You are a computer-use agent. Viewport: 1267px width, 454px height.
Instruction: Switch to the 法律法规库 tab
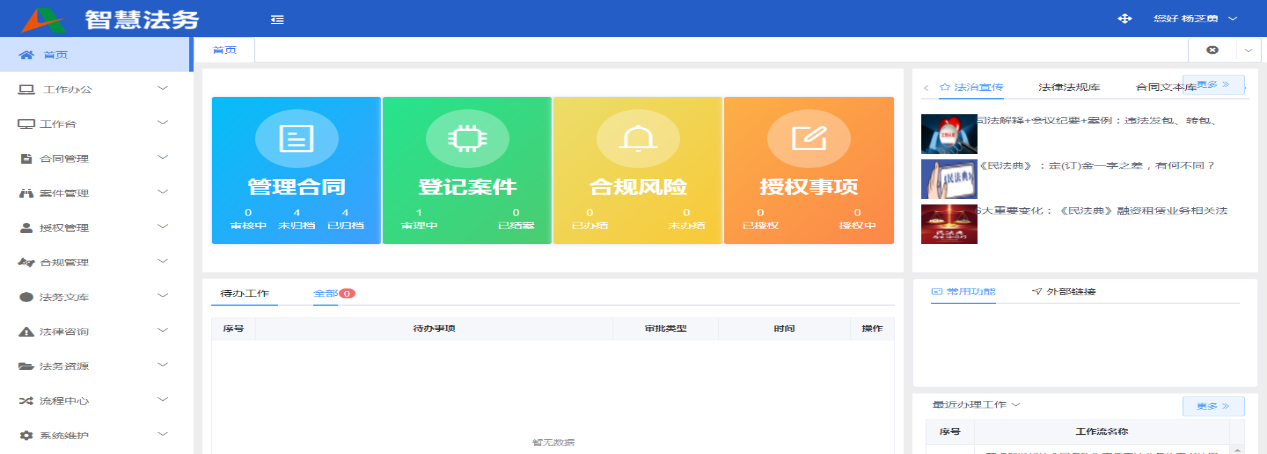(1069, 87)
